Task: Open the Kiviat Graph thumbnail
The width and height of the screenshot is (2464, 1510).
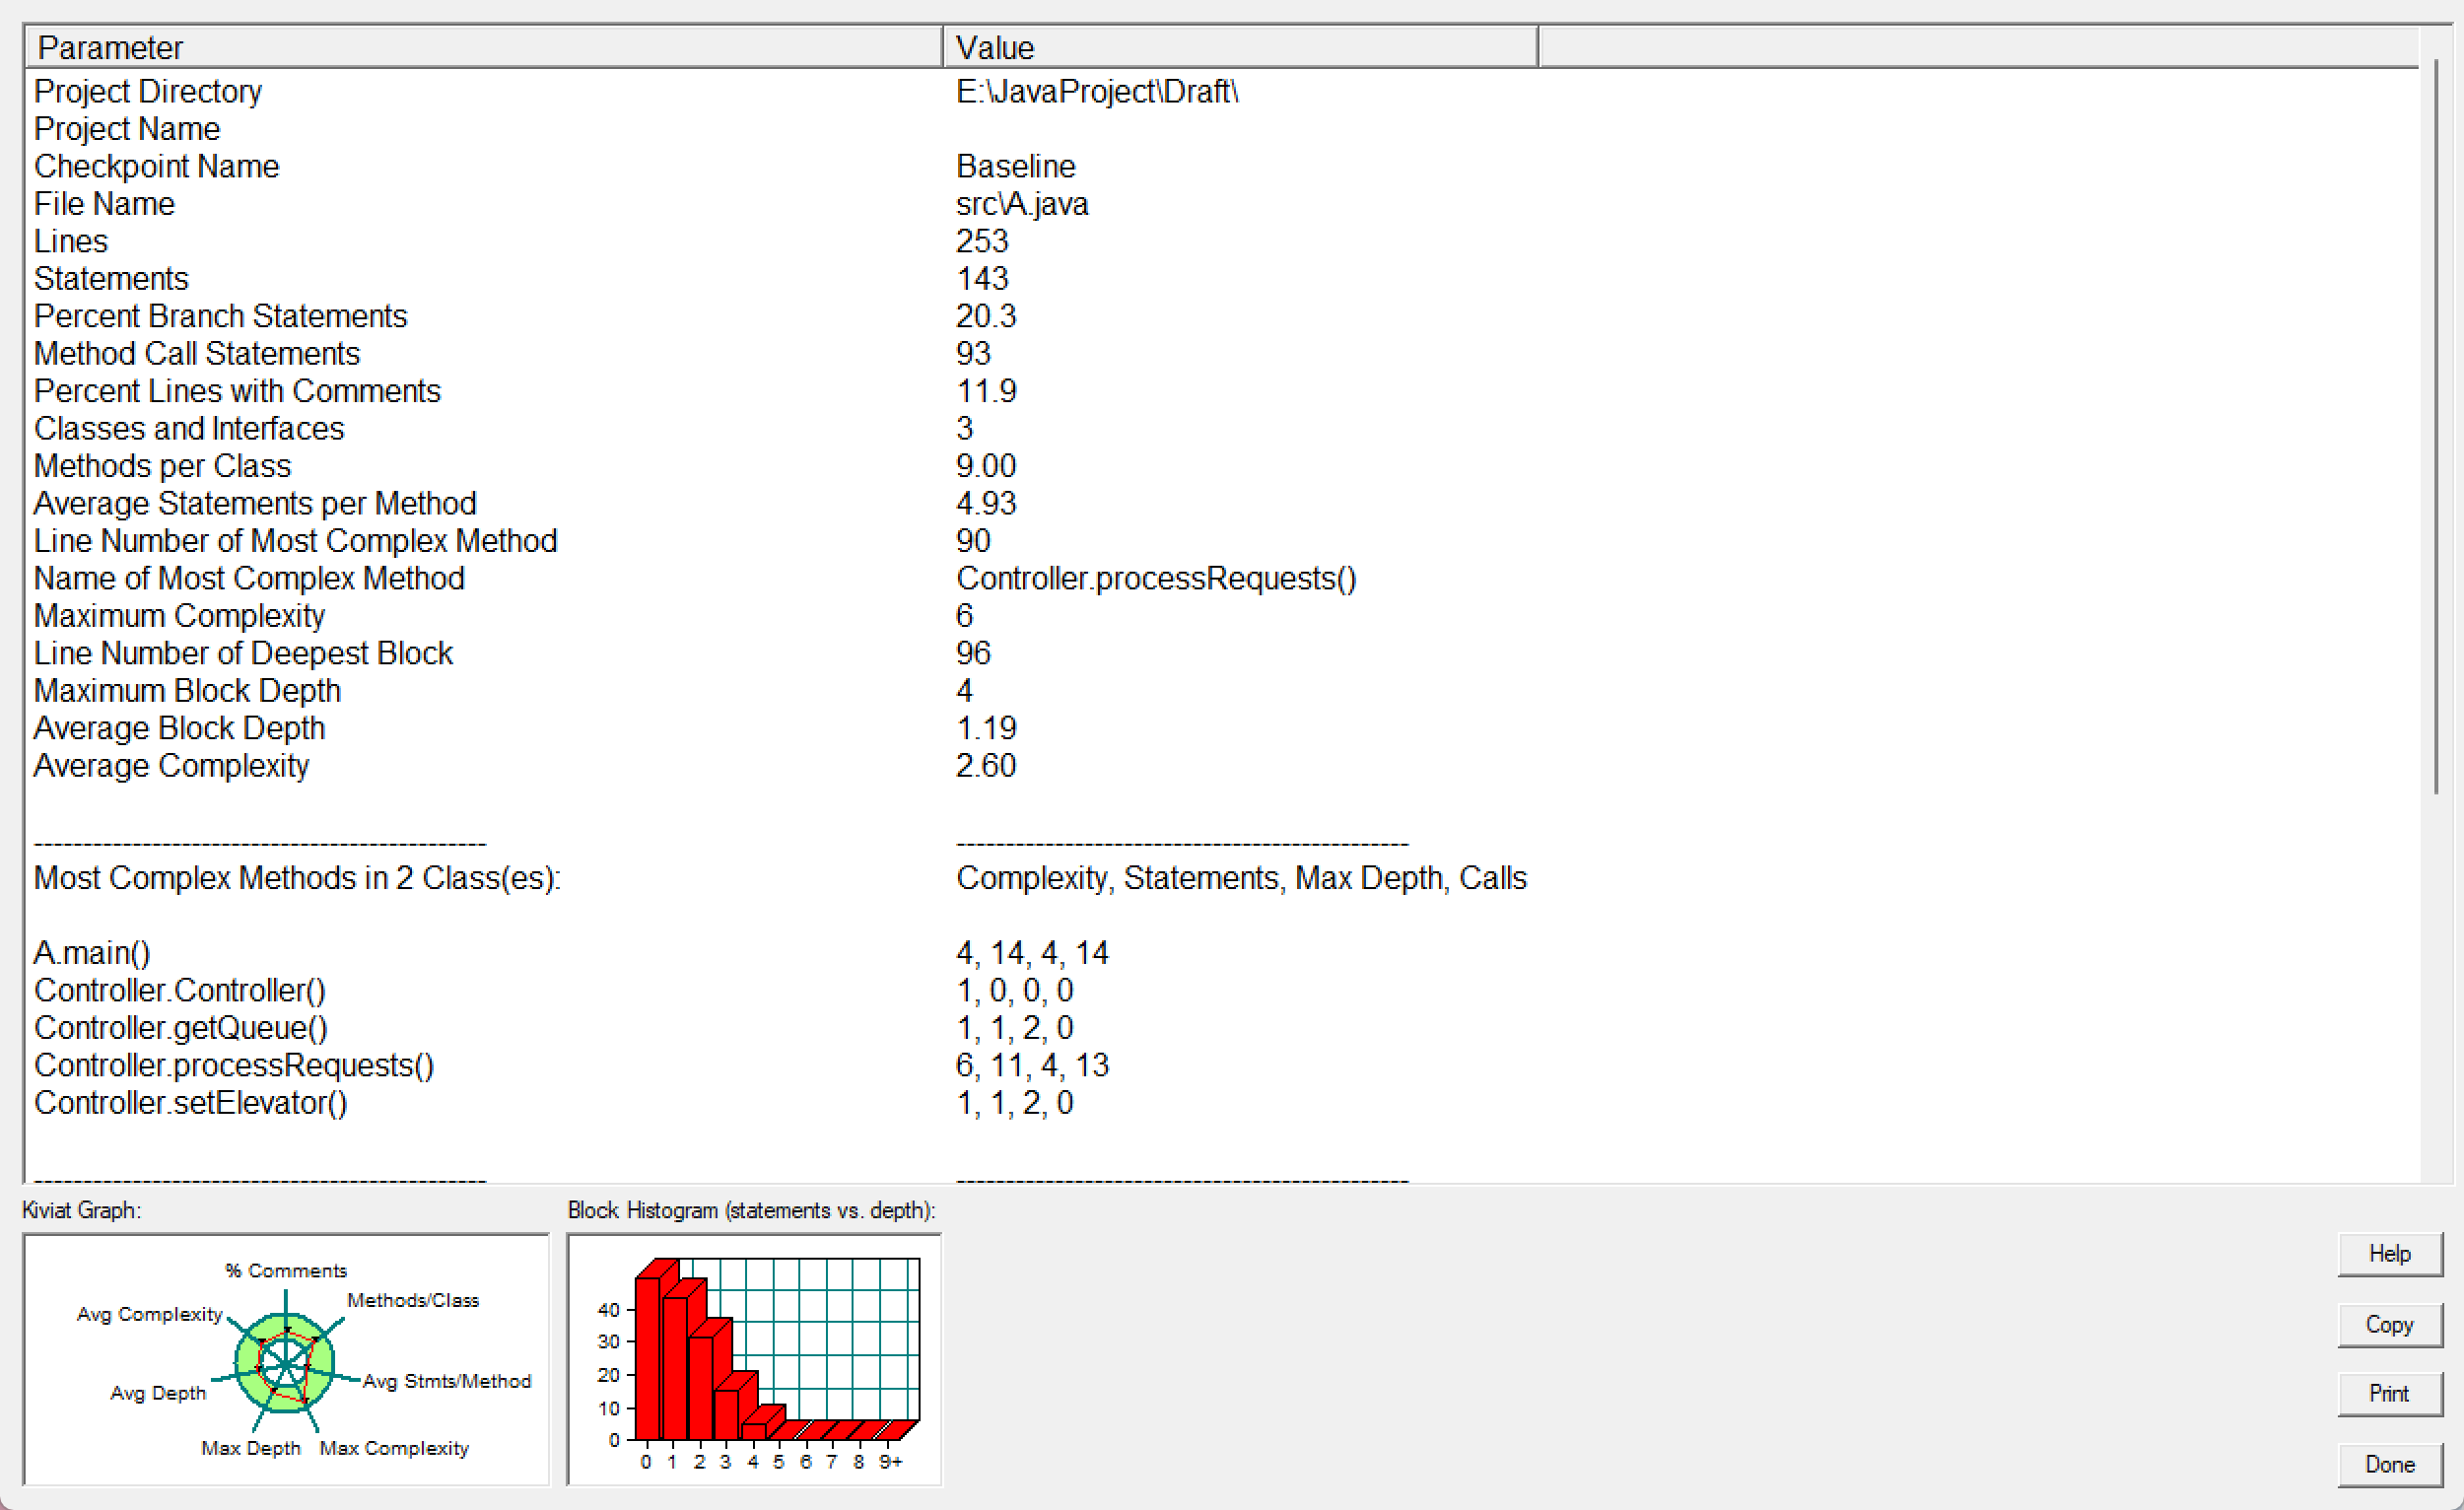Action: pyautogui.click(x=286, y=1360)
